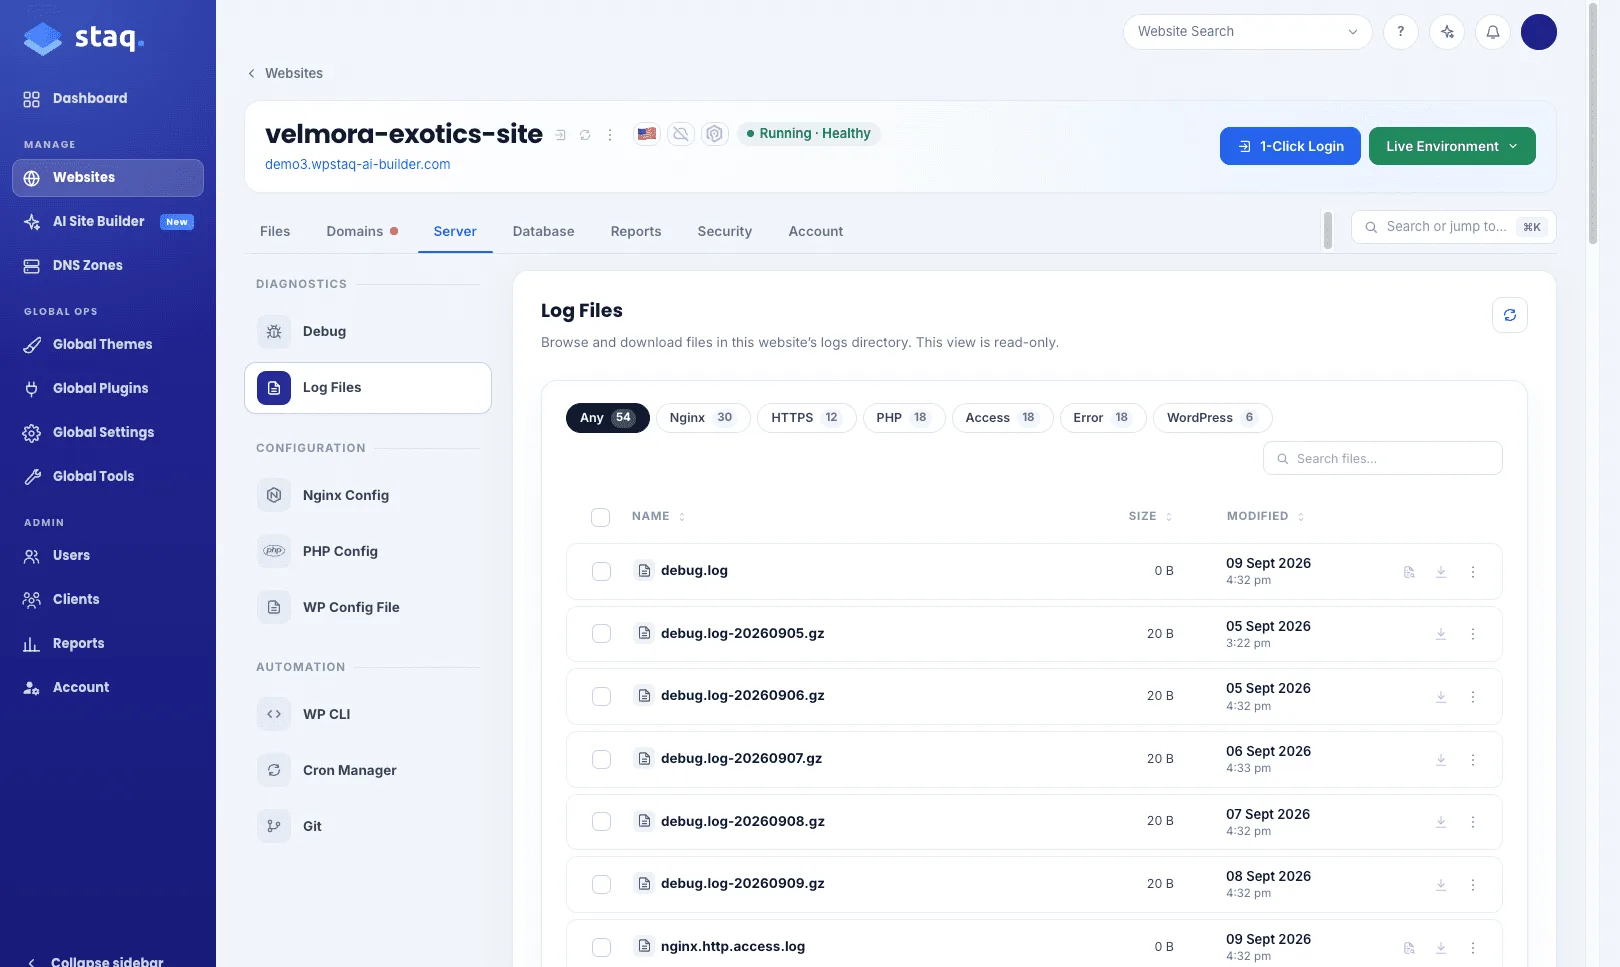1620x967 pixels.
Task: Select all files header checkbox
Action: click(x=601, y=517)
